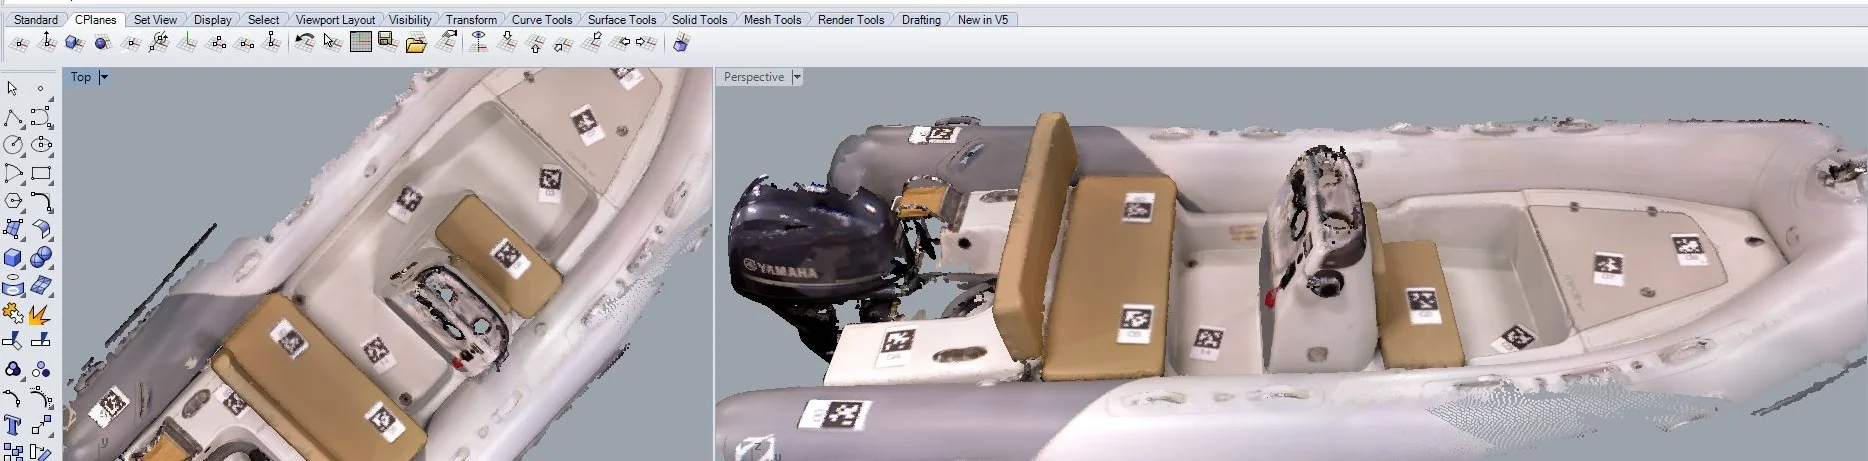Click CPlane icon with arrow pointing right
The height and width of the screenshot is (461, 1868).
pyautogui.click(x=647, y=42)
